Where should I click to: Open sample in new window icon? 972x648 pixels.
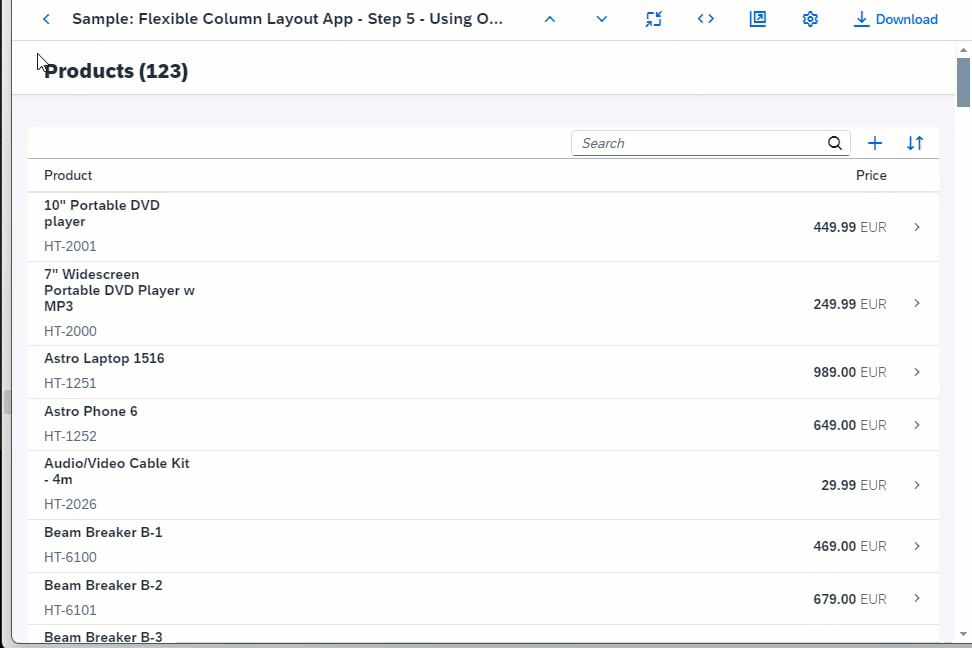point(758,19)
